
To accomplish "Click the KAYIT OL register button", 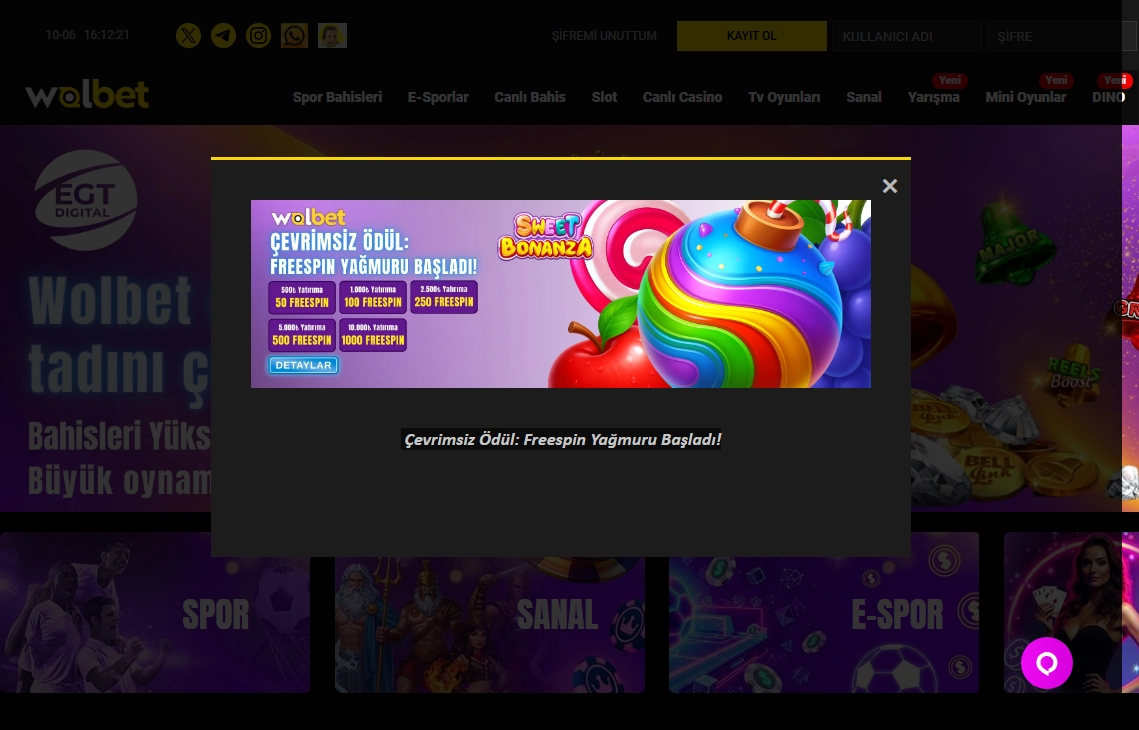I will click(752, 36).
